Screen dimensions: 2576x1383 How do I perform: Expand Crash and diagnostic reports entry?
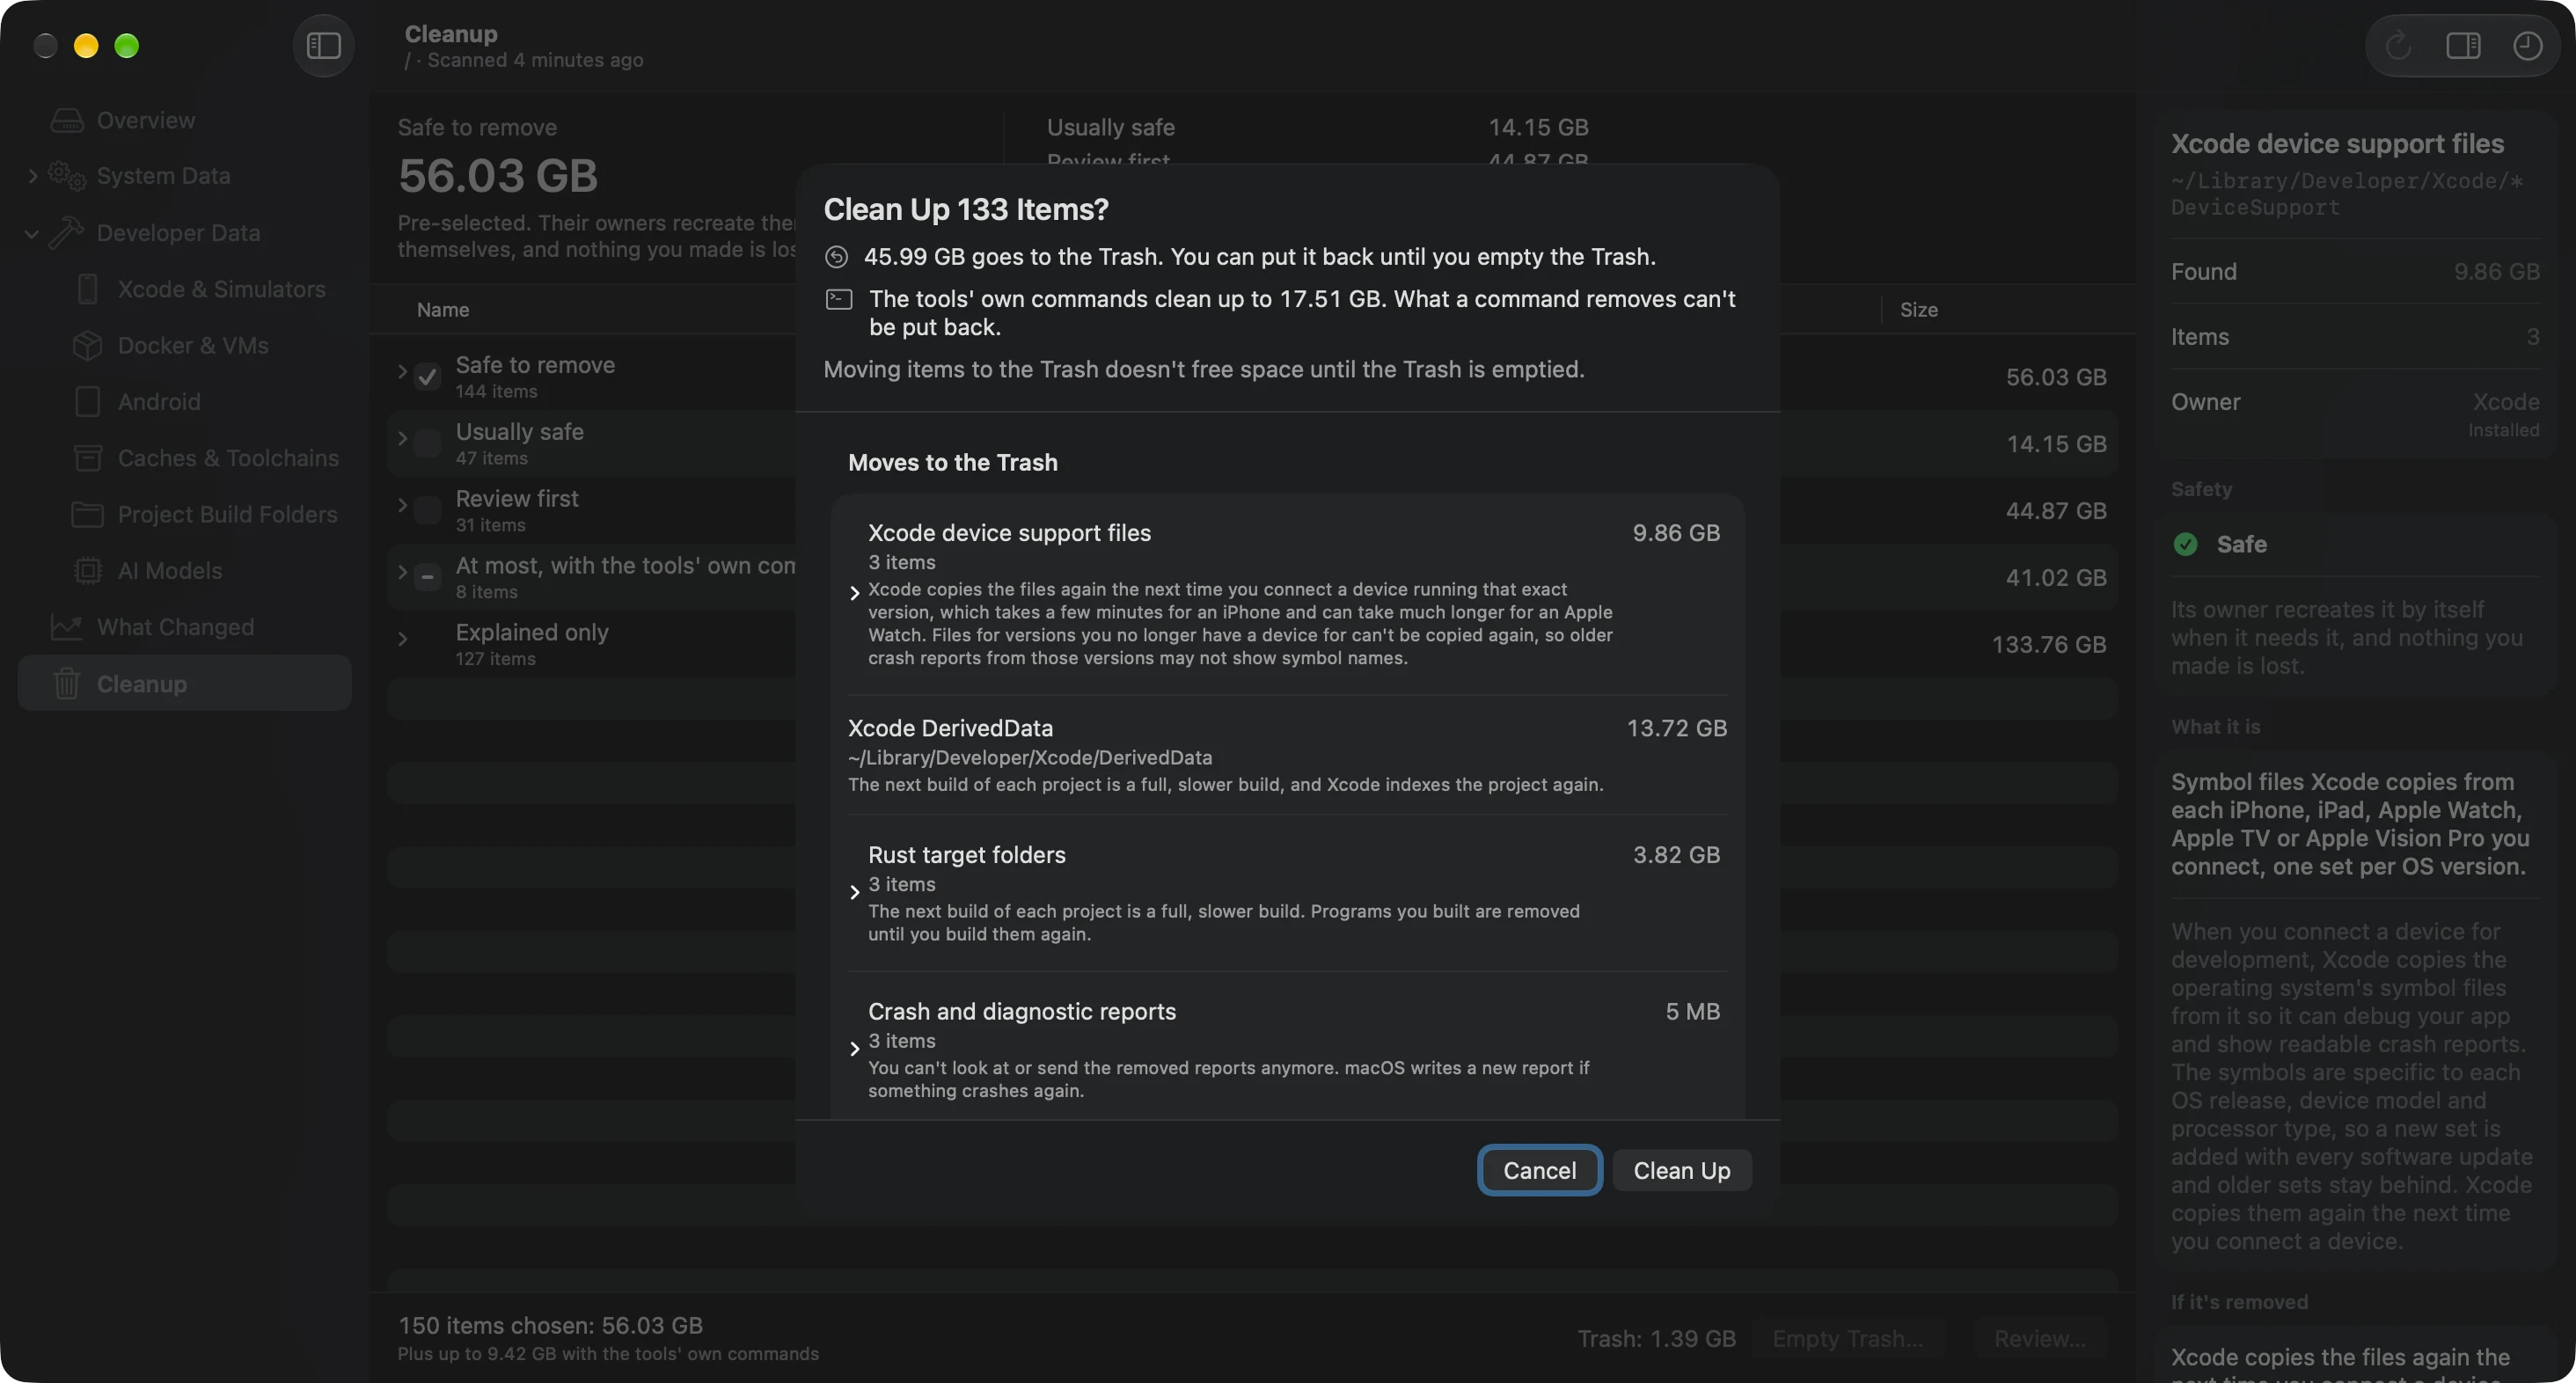[854, 1050]
